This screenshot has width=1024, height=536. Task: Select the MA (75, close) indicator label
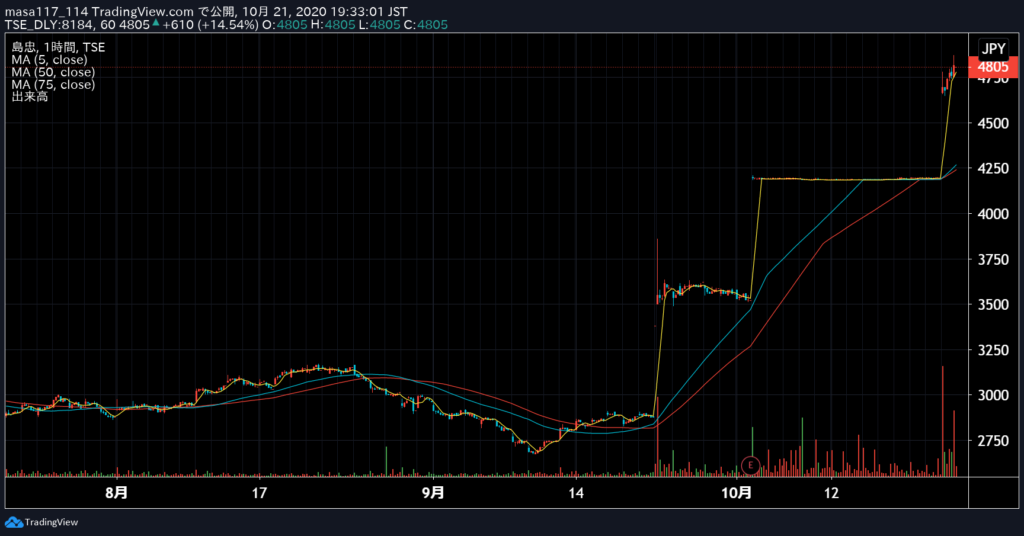pos(53,84)
